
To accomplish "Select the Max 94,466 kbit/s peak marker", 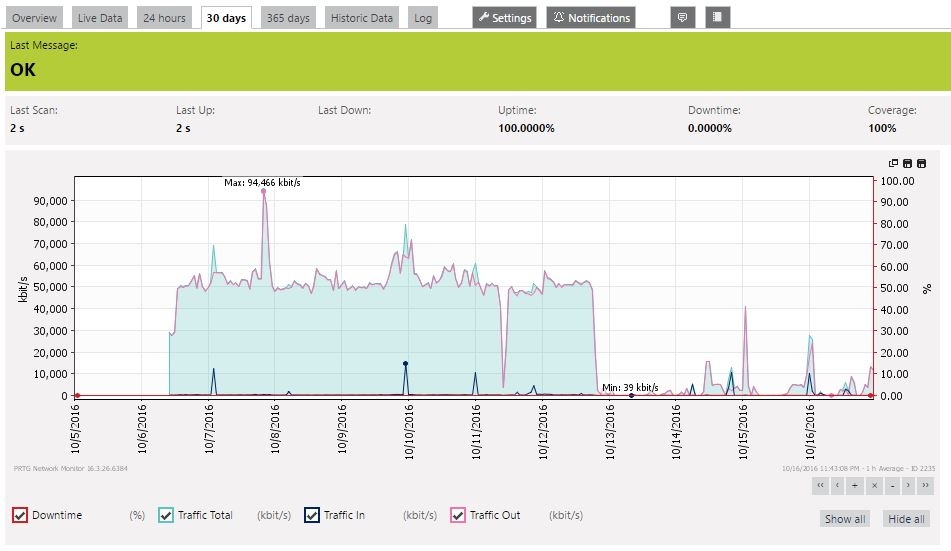I will tap(263, 191).
